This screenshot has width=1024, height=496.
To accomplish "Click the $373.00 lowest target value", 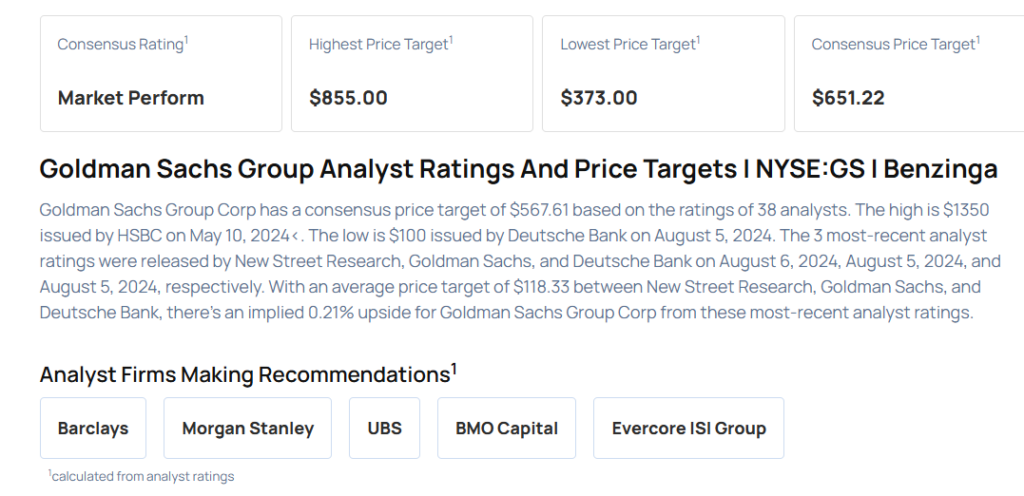I will (598, 98).
